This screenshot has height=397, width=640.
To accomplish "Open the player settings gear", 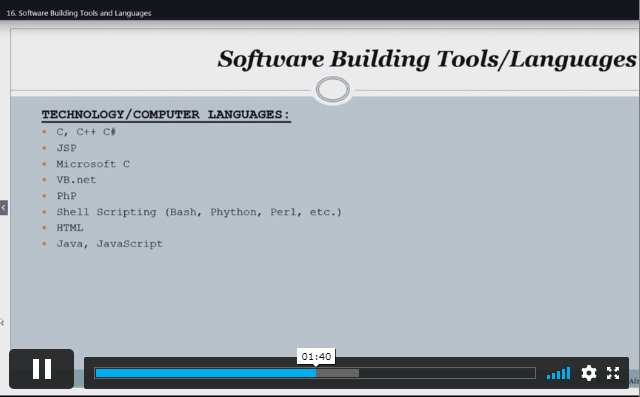I will point(589,373).
